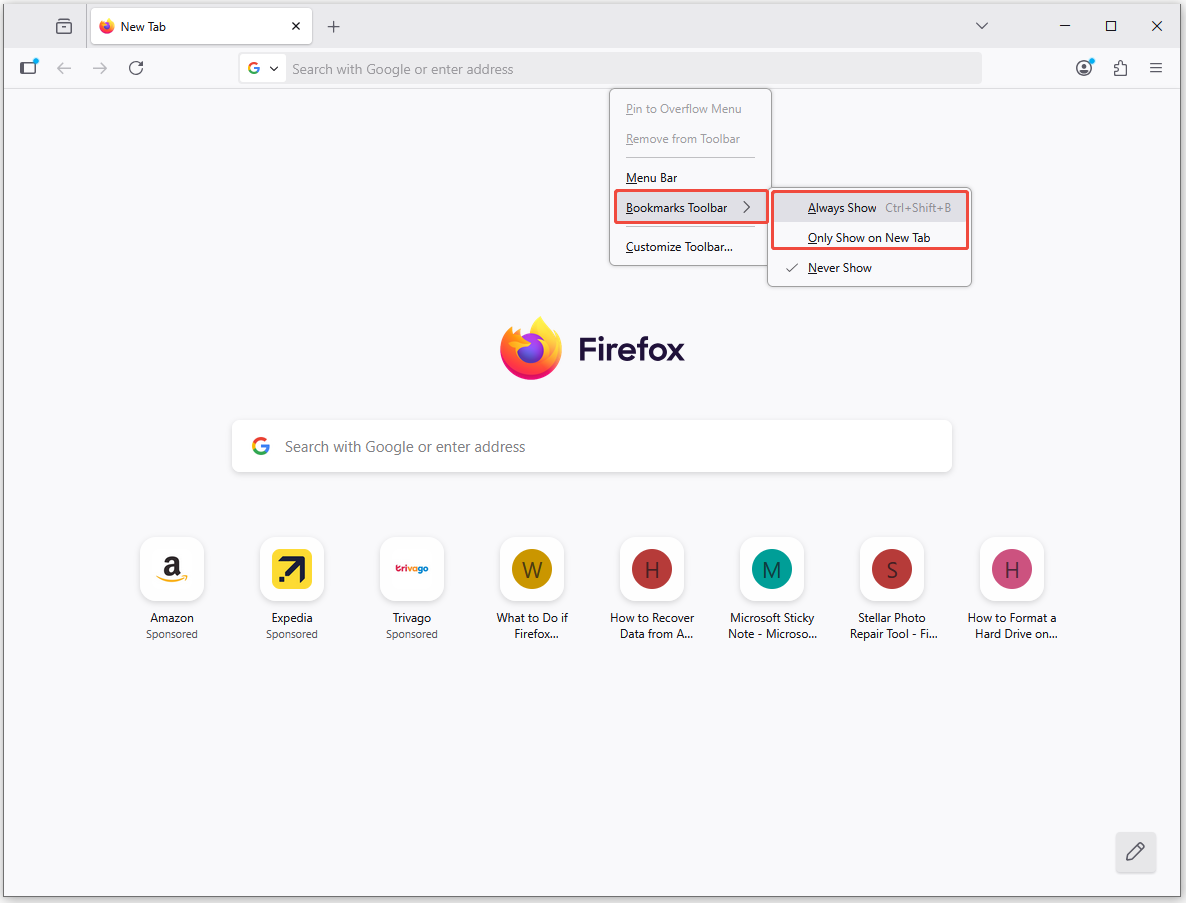Image resolution: width=1186 pixels, height=903 pixels.
Task: Select Menu Bar in the context menu
Action: click(651, 177)
